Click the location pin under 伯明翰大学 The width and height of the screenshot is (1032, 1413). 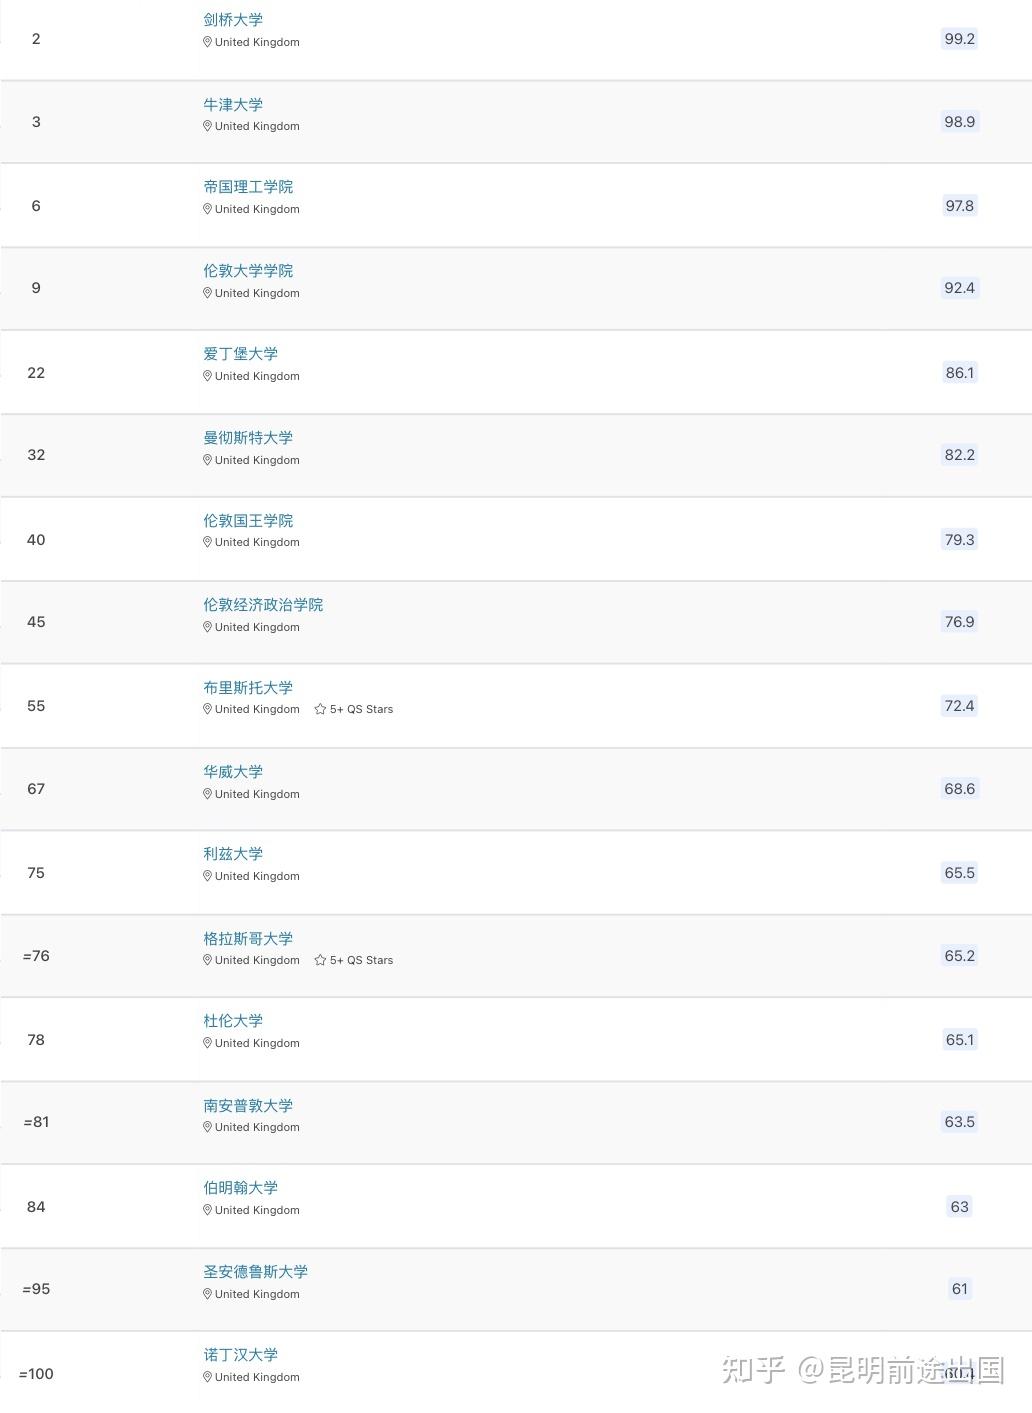pos(207,1210)
